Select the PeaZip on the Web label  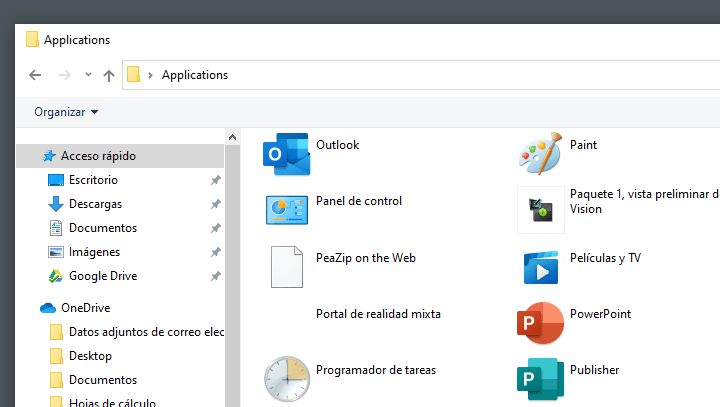click(x=366, y=258)
